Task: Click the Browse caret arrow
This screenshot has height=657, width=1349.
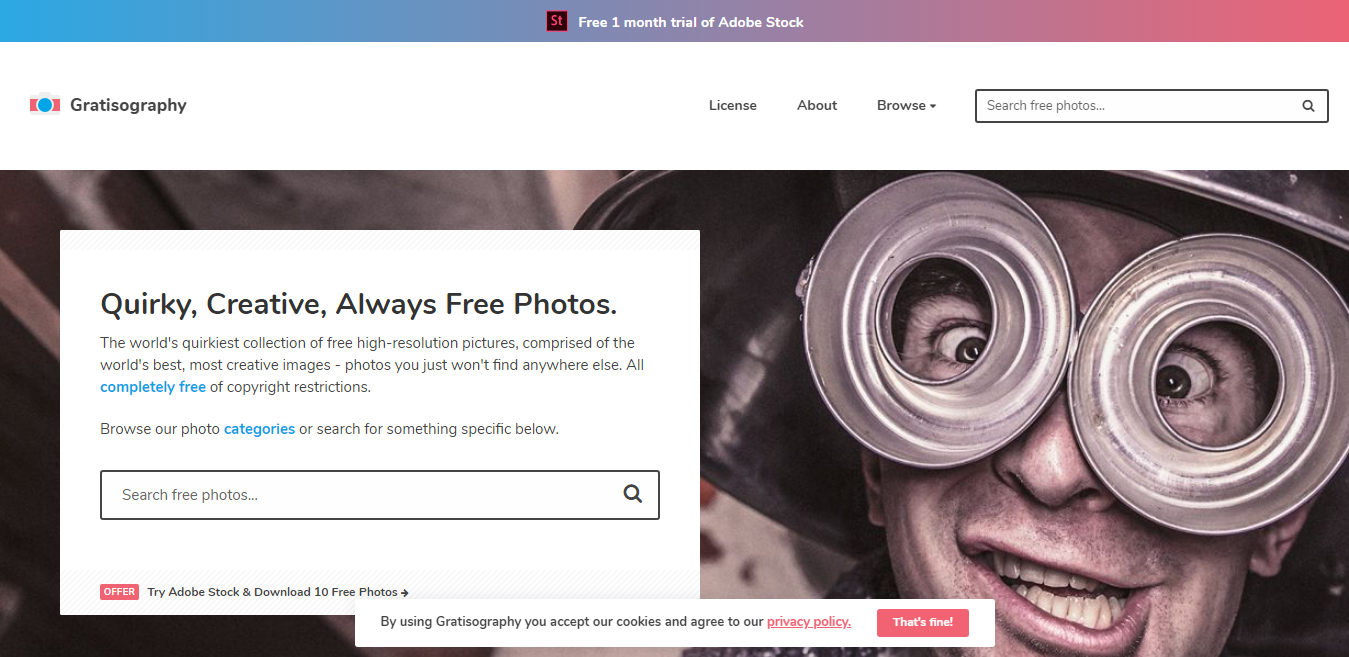Action: pyautogui.click(x=933, y=106)
